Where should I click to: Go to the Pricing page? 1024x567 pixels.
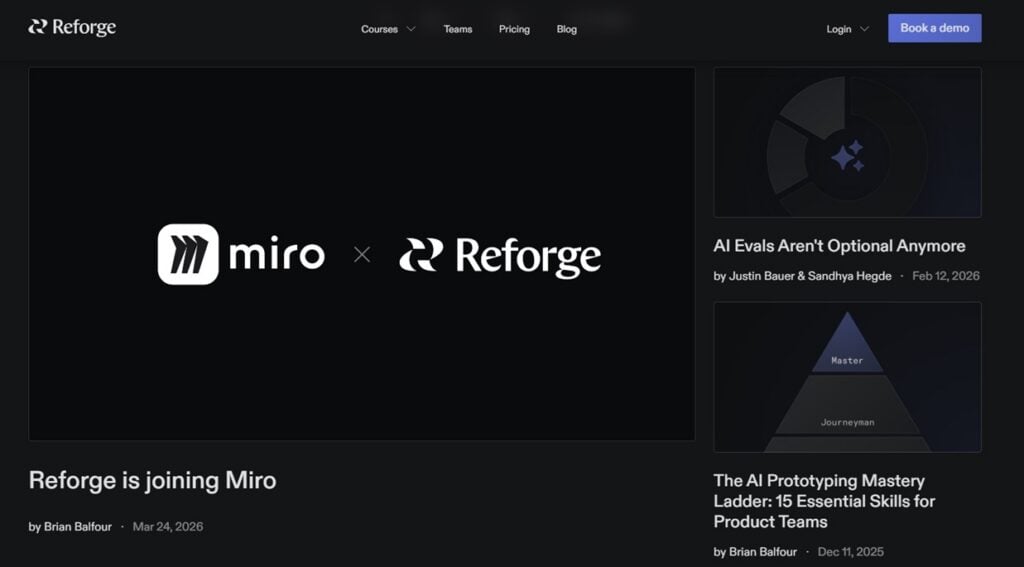tap(514, 29)
